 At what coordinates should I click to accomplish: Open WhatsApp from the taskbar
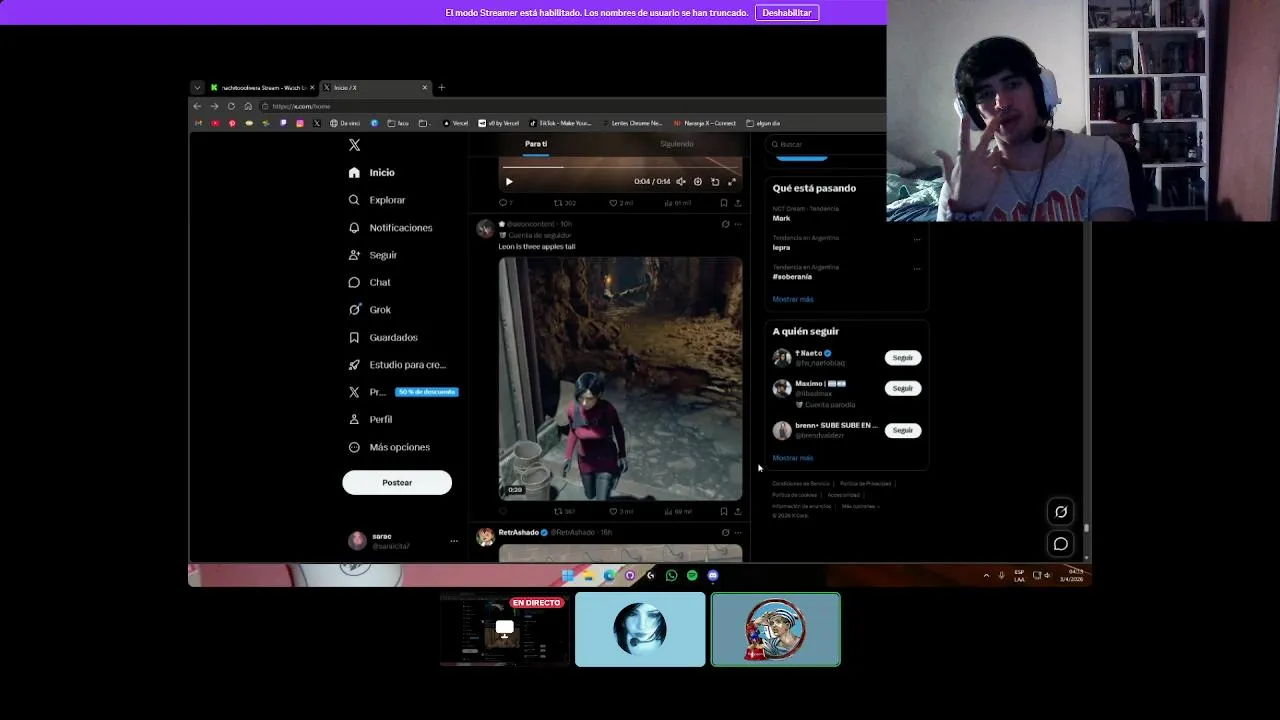pos(671,576)
